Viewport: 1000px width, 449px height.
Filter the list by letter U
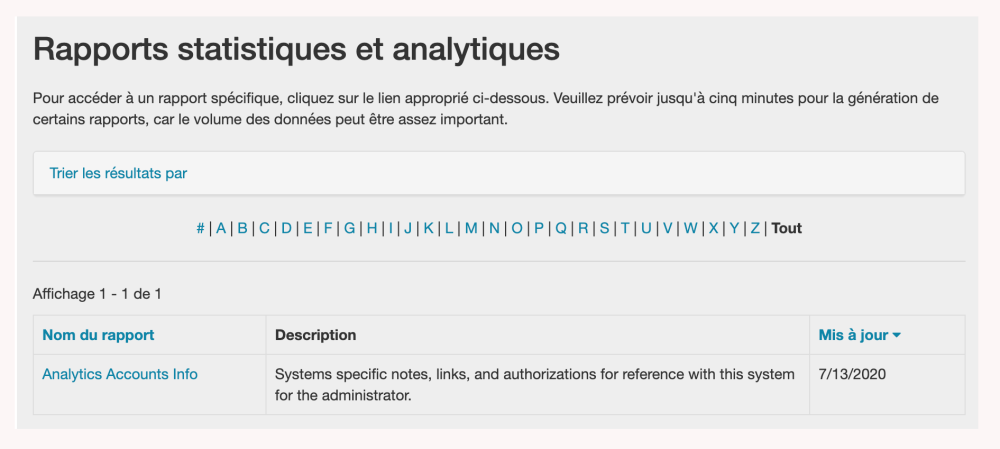(646, 228)
